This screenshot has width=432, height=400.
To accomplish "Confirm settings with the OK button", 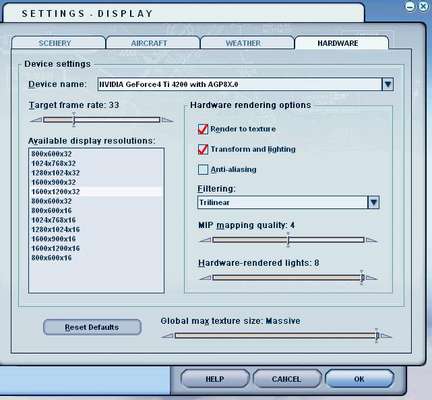I will (x=359, y=379).
